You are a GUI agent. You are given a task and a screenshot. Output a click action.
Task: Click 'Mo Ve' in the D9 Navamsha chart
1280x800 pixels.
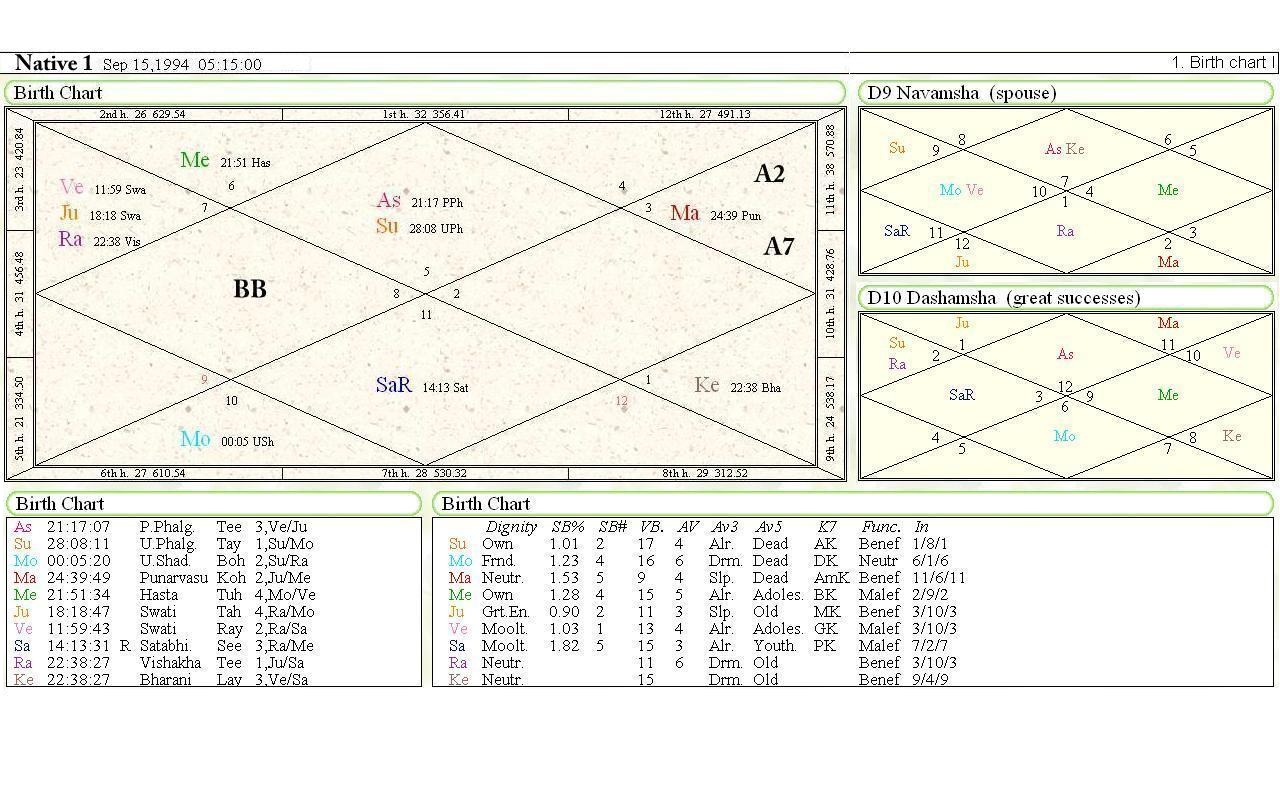point(962,190)
